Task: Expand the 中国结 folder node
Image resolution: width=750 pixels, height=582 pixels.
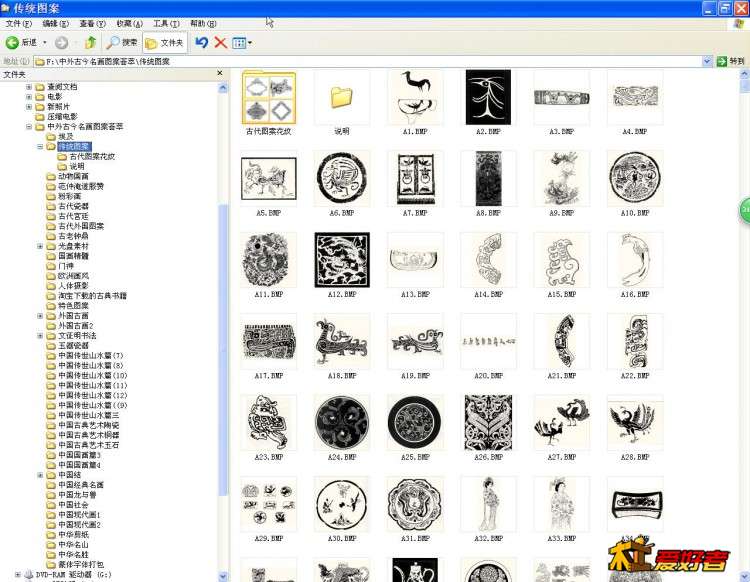Action: [40, 475]
